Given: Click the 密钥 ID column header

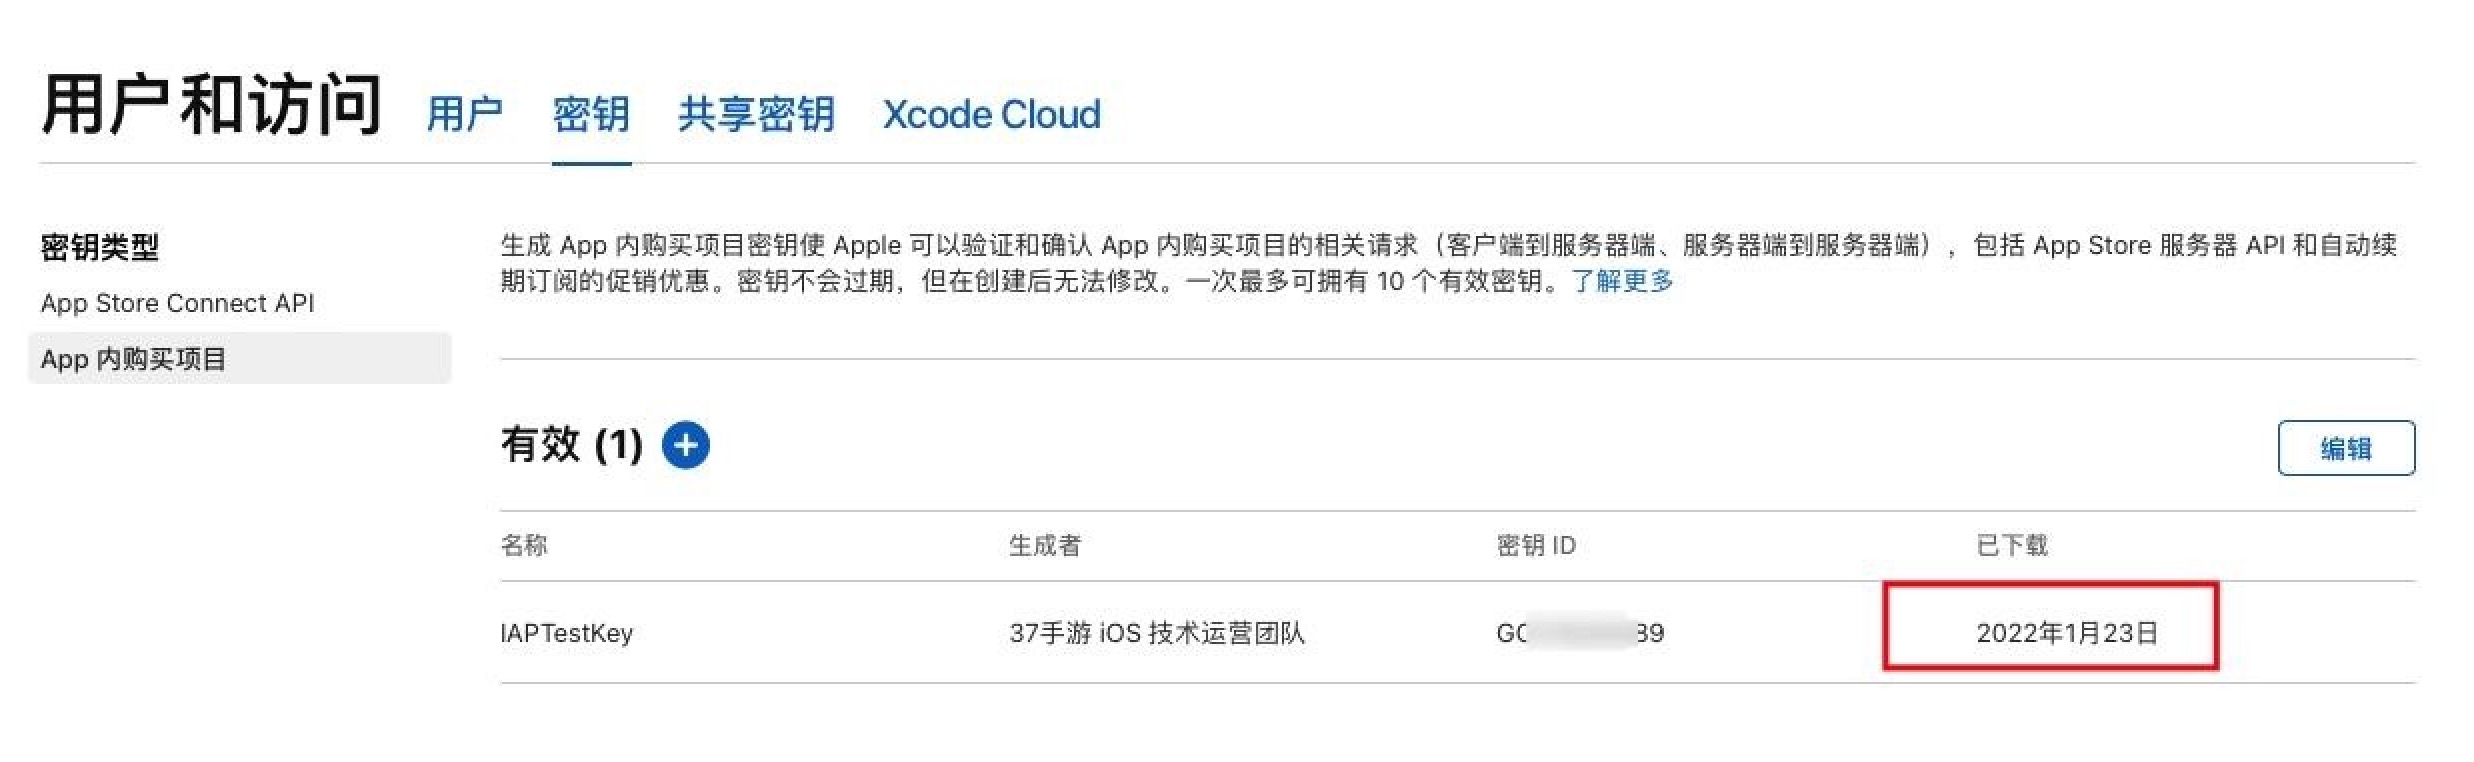Looking at the screenshot, I should pos(1536,545).
